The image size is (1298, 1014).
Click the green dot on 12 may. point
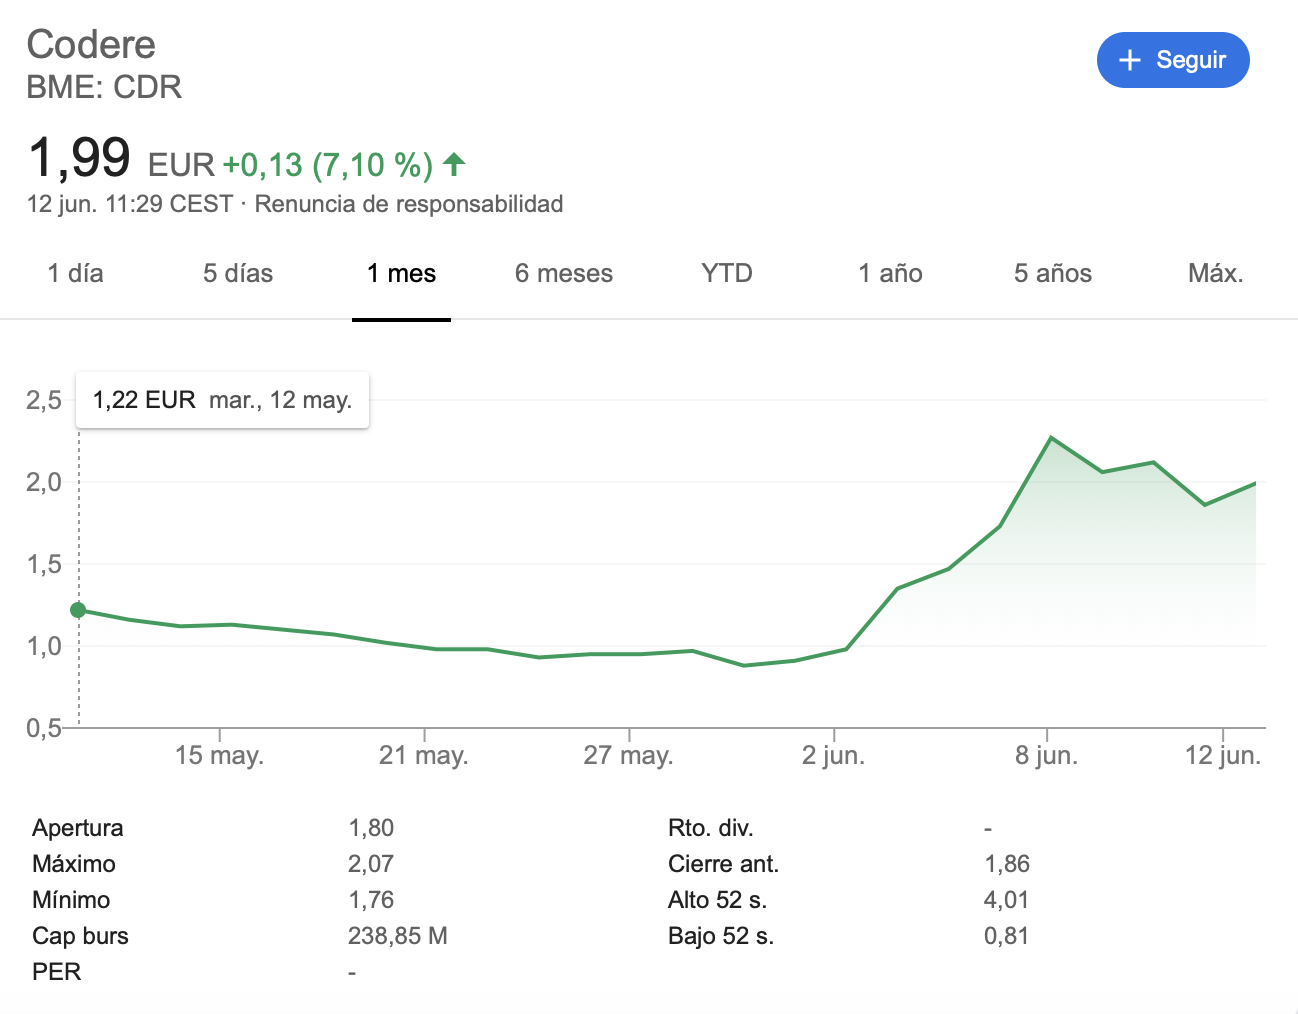point(78,610)
